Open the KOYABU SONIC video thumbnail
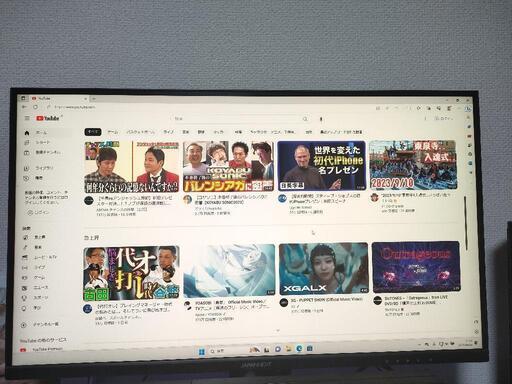Screen dimensions: 512x384 228,166
